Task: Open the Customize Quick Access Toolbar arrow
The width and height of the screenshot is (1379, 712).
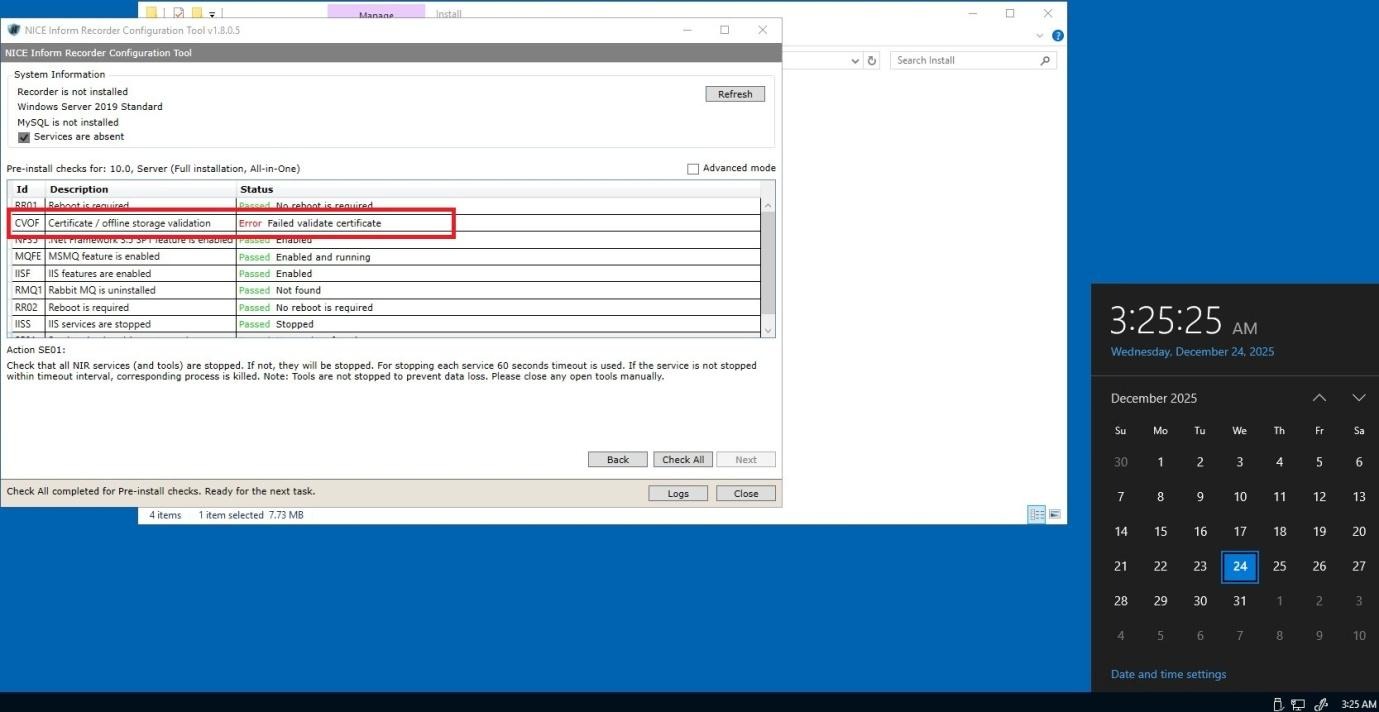Action: tap(212, 14)
